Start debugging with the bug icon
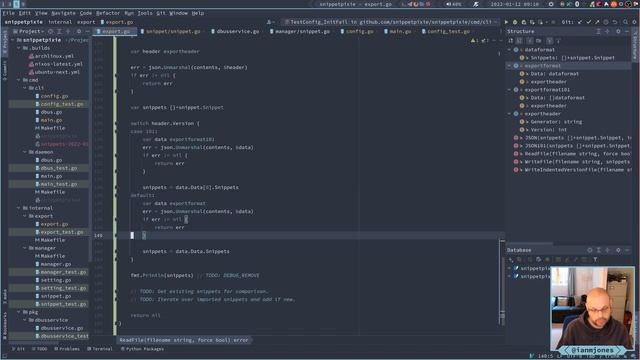Viewport: 640px width, 360px height. [515, 22]
